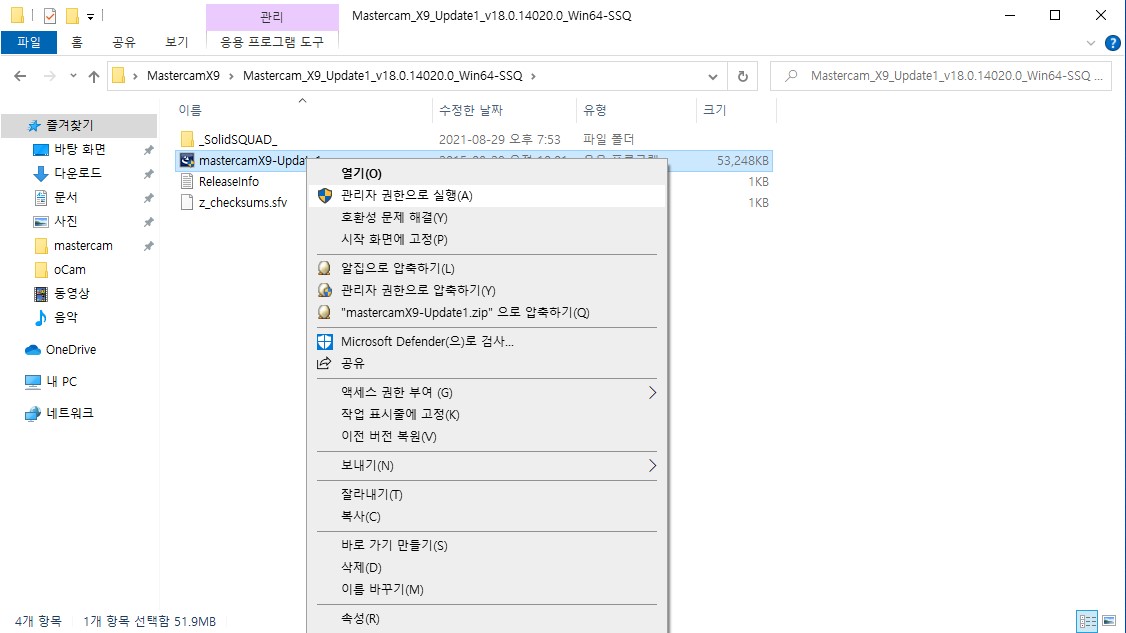
Task: Open Application Tools (응용 프로그램 도구) tab
Action: [271, 42]
